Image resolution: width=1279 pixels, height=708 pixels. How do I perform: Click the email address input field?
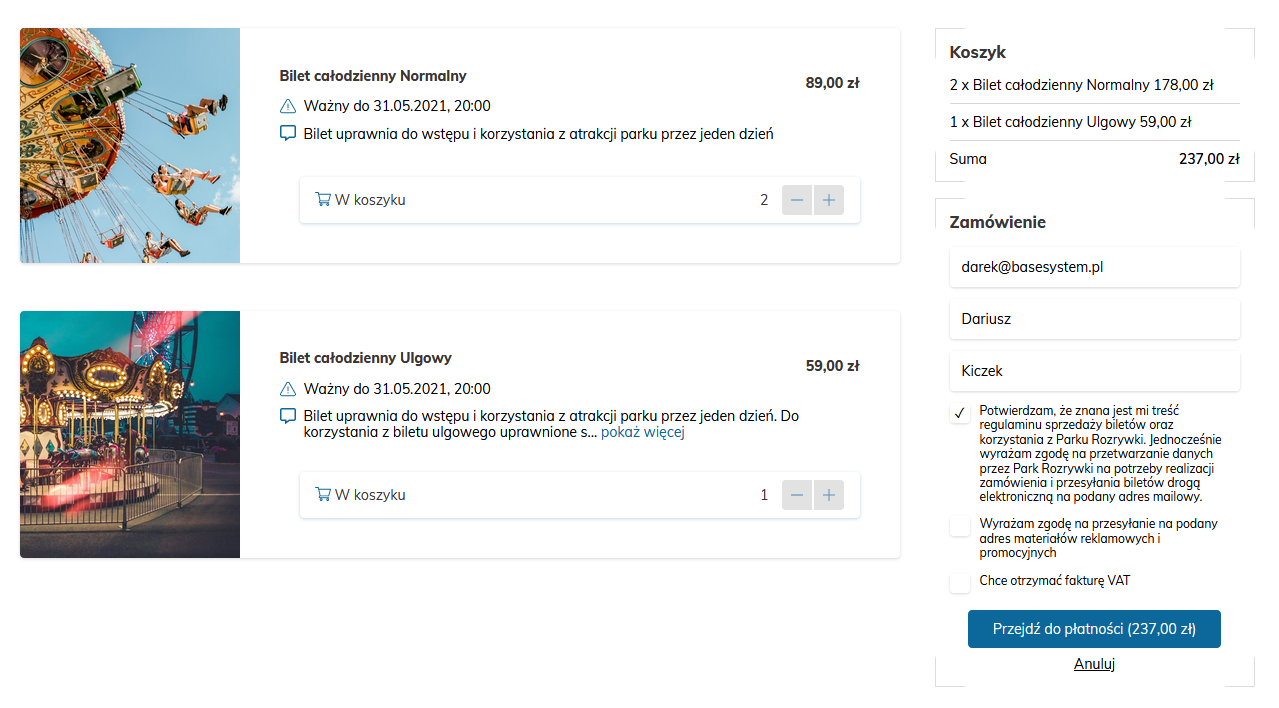pyautogui.click(x=1094, y=267)
